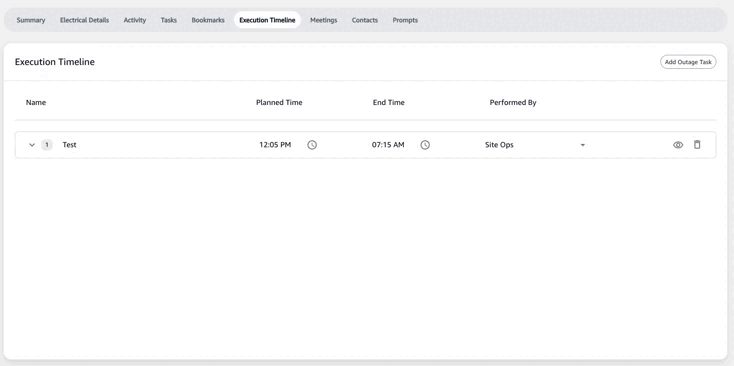734x366 pixels.
Task: Open the Bookmarks tab
Action: (x=208, y=20)
